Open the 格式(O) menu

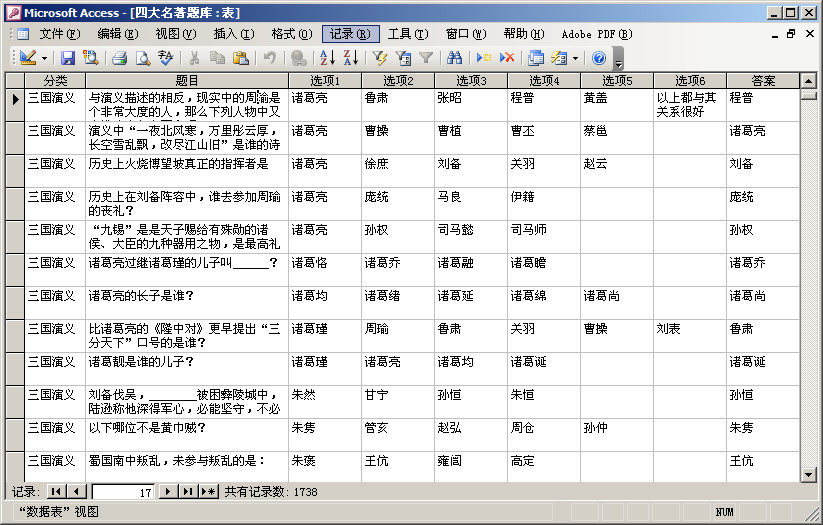pos(292,34)
